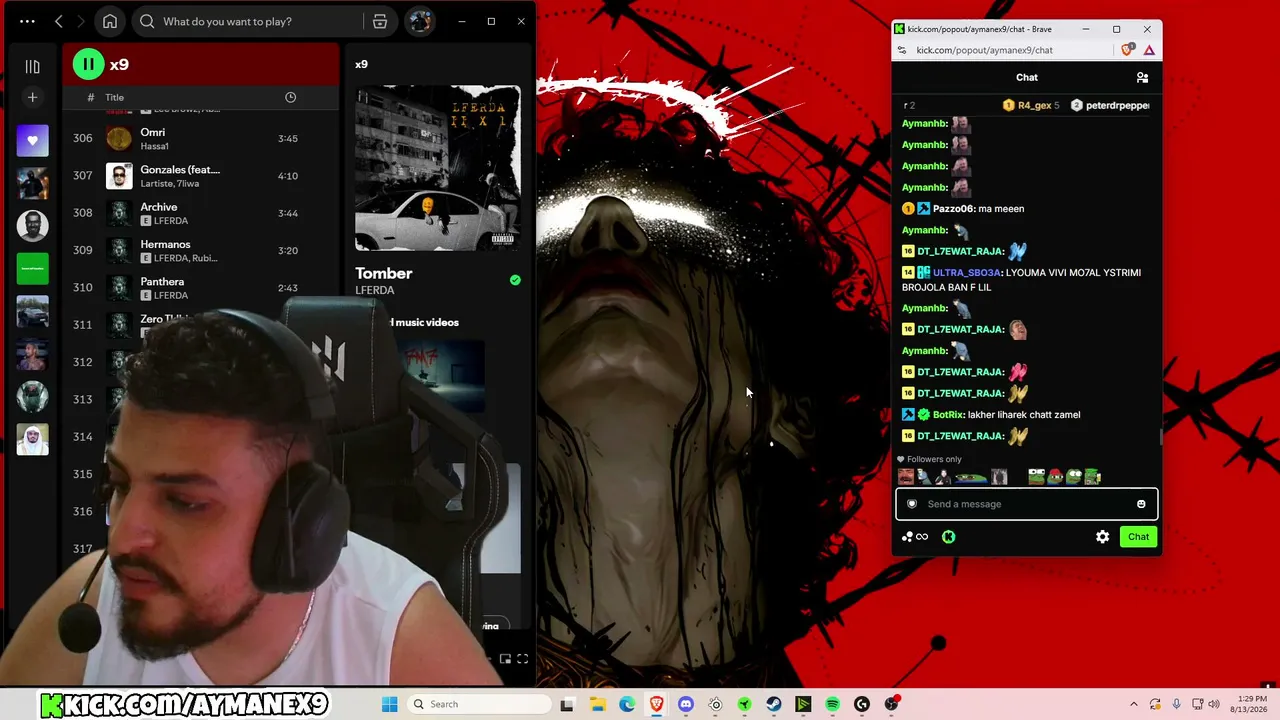Open the Tomber album cover in Now Playing
Screen dimensions: 1280x720
(438, 168)
